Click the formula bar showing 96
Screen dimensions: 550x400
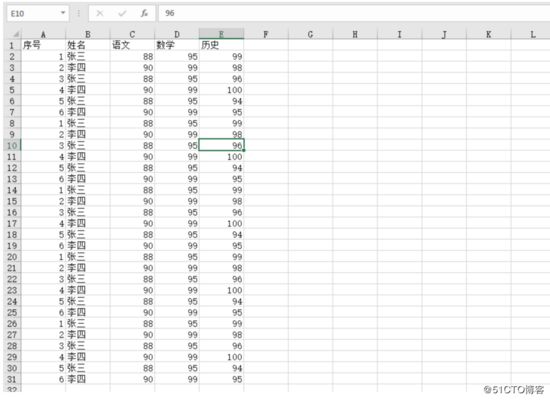click(x=354, y=13)
